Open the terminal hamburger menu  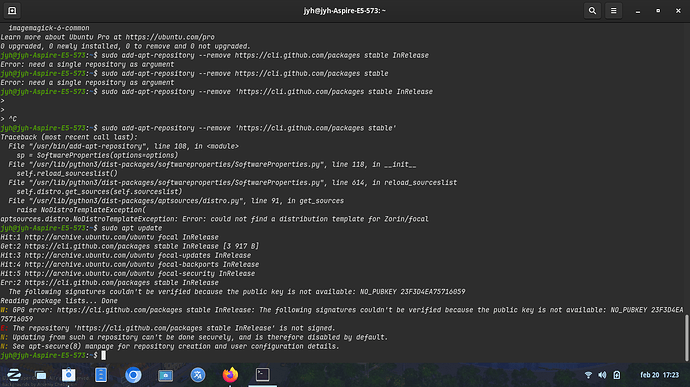point(613,11)
